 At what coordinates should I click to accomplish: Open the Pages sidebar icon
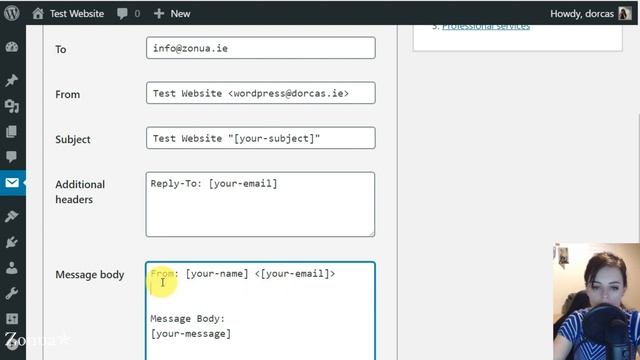point(12,131)
